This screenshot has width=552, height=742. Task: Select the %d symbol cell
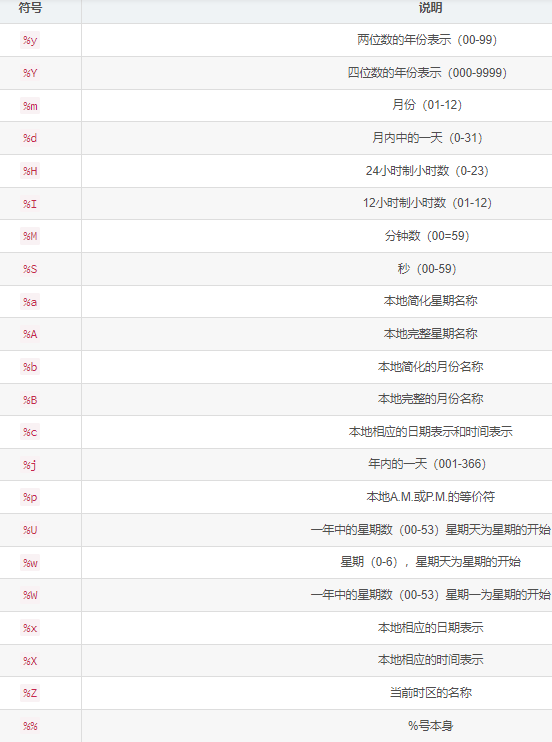point(30,138)
